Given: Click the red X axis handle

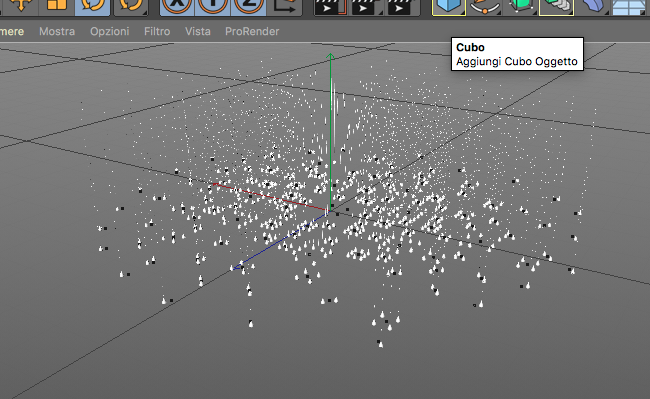Looking at the screenshot, I should point(216,184).
